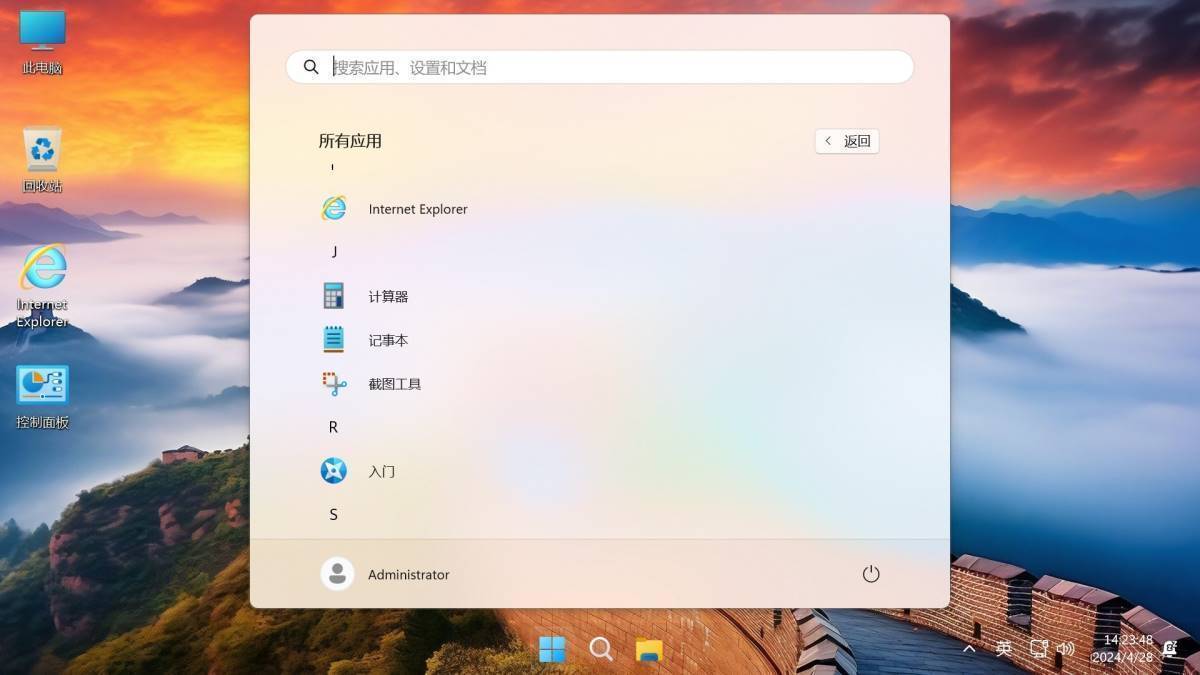Open File Explorer from the taskbar
The height and width of the screenshot is (675, 1200).
[x=648, y=649]
